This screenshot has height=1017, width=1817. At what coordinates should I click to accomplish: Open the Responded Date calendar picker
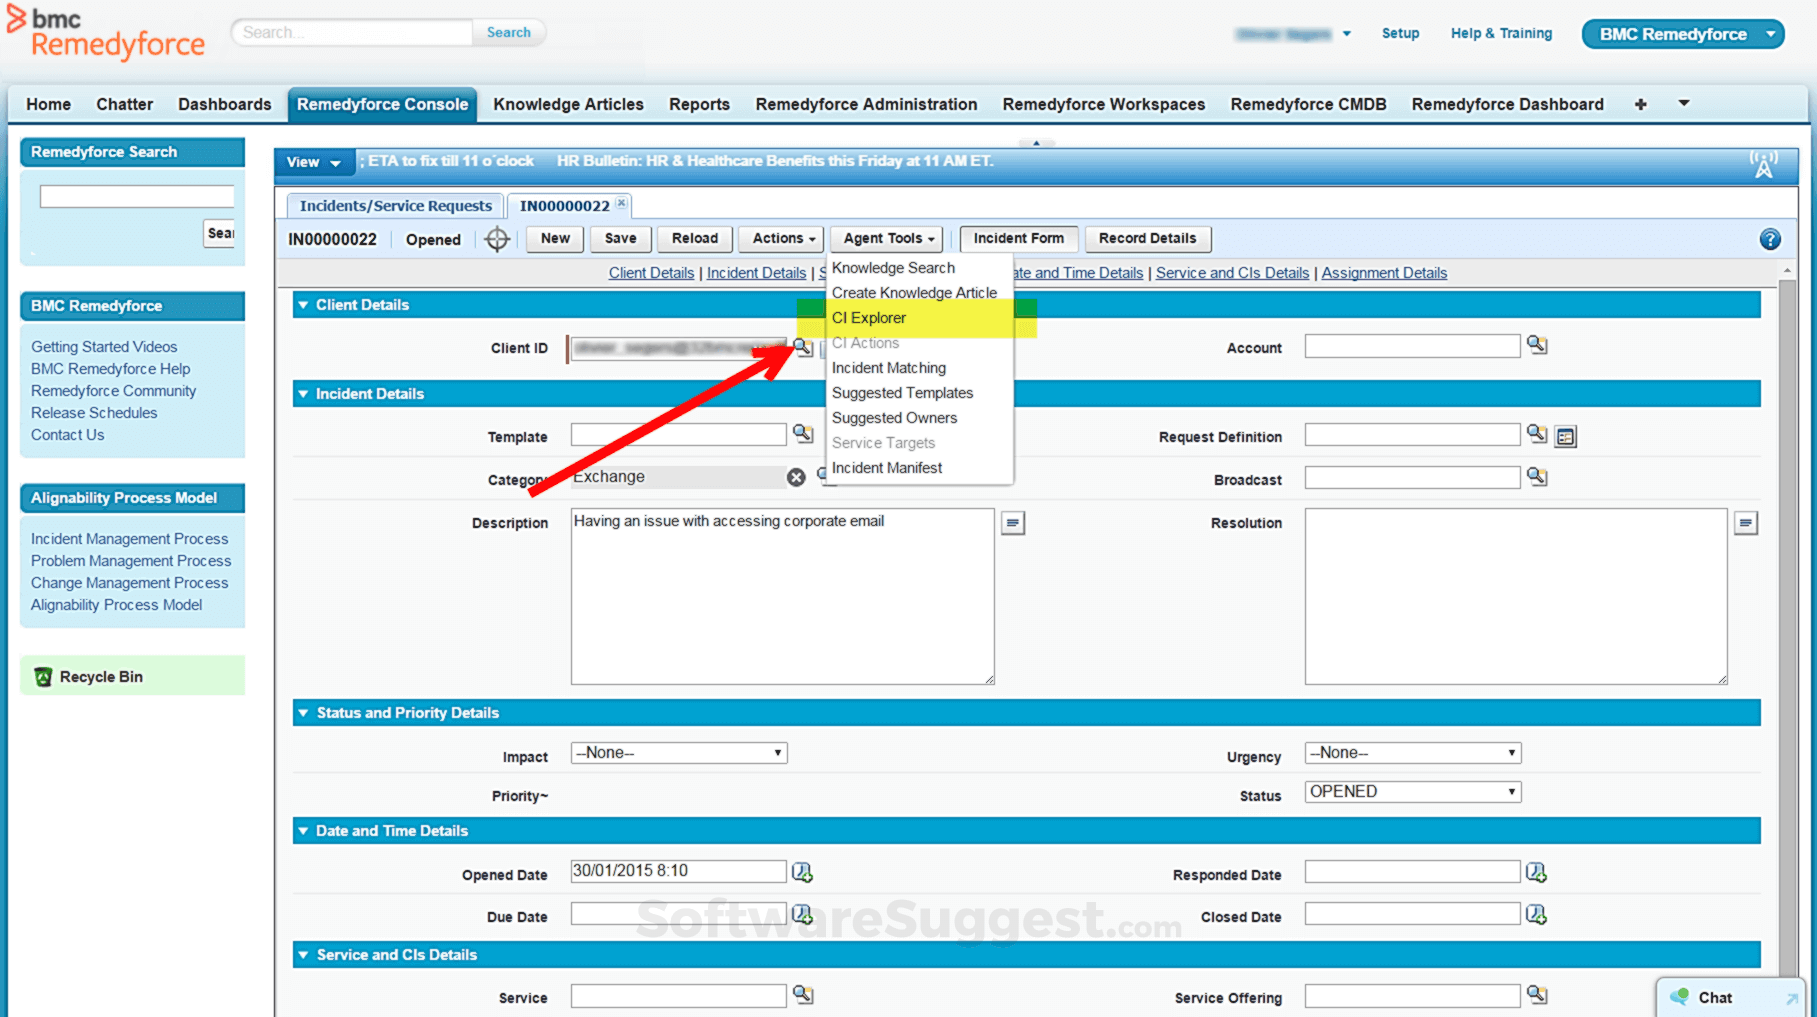tap(1536, 873)
